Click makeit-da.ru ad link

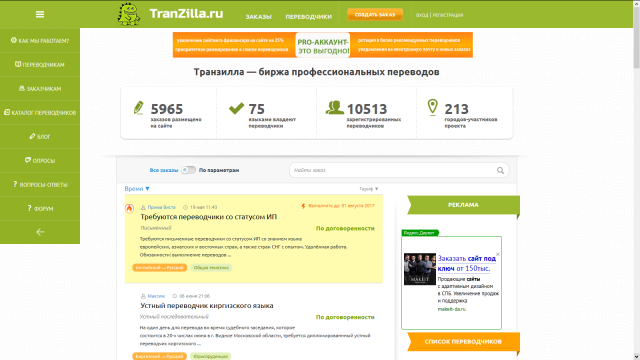(451, 309)
